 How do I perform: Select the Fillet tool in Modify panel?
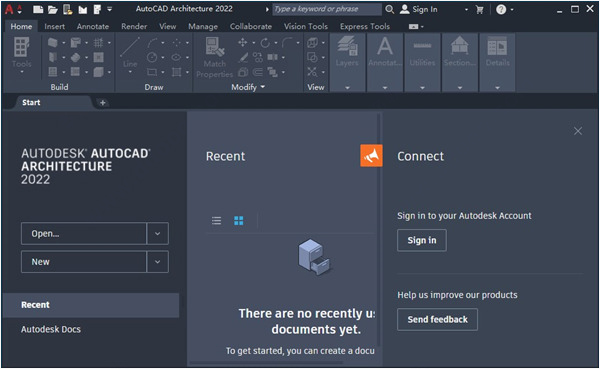click(x=288, y=42)
